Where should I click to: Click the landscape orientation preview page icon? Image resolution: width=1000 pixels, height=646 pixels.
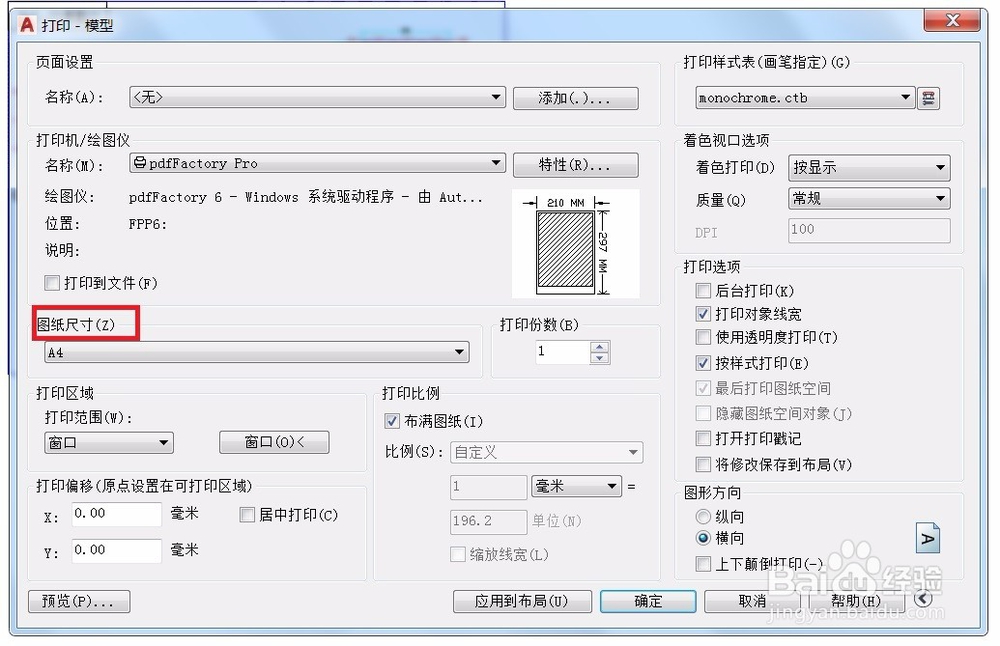(x=928, y=538)
